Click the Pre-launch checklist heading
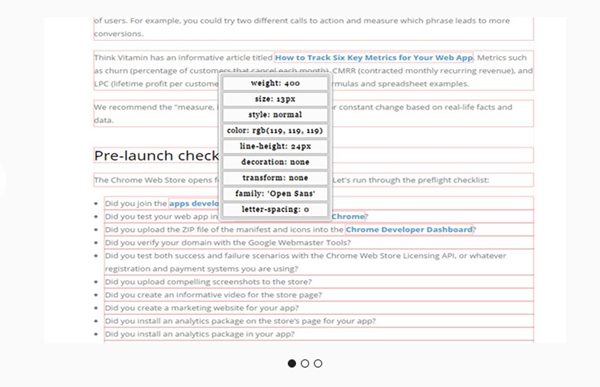Image resolution: width=600 pixels, height=387 pixels. [x=157, y=155]
